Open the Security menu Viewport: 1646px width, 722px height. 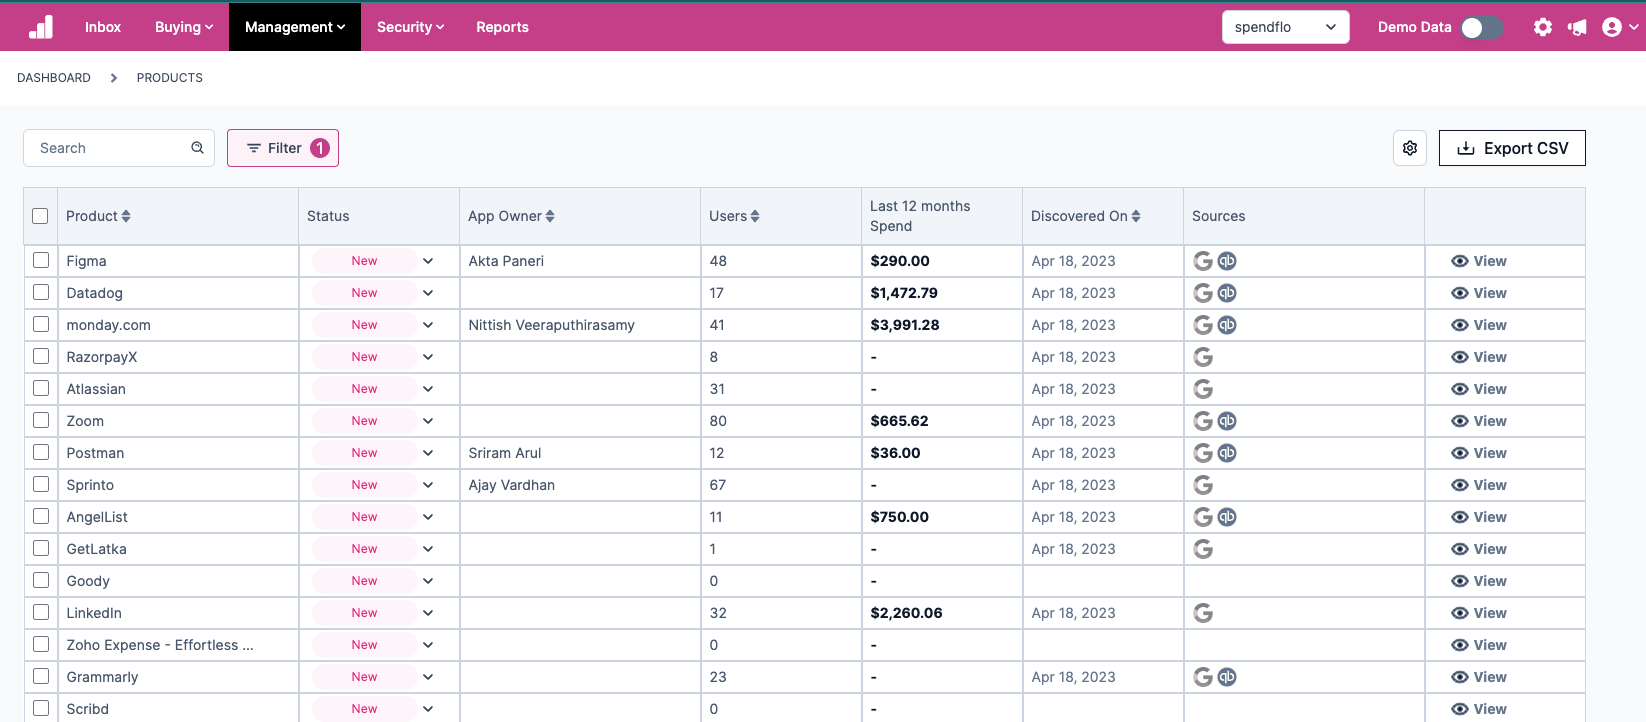(x=410, y=27)
